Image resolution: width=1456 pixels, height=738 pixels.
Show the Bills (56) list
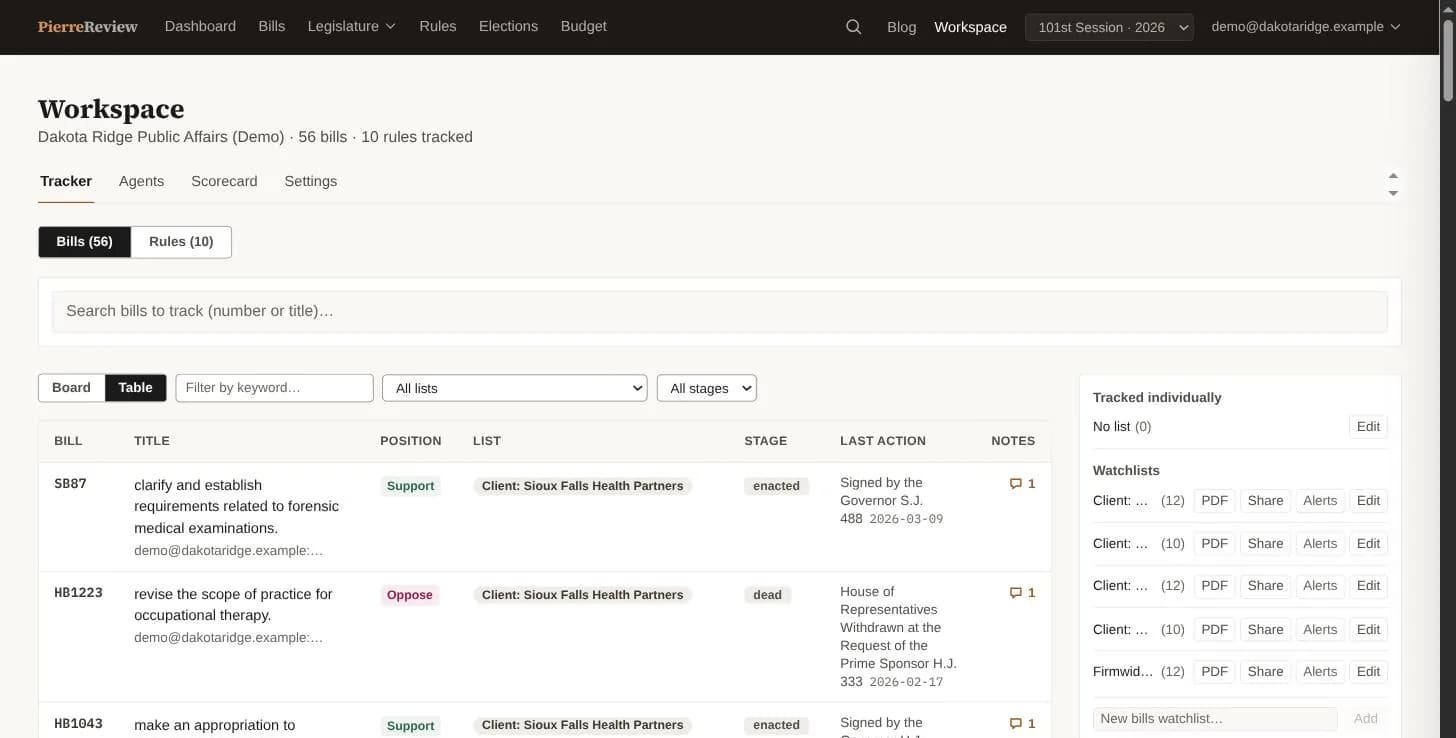click(x=84, y=242)
